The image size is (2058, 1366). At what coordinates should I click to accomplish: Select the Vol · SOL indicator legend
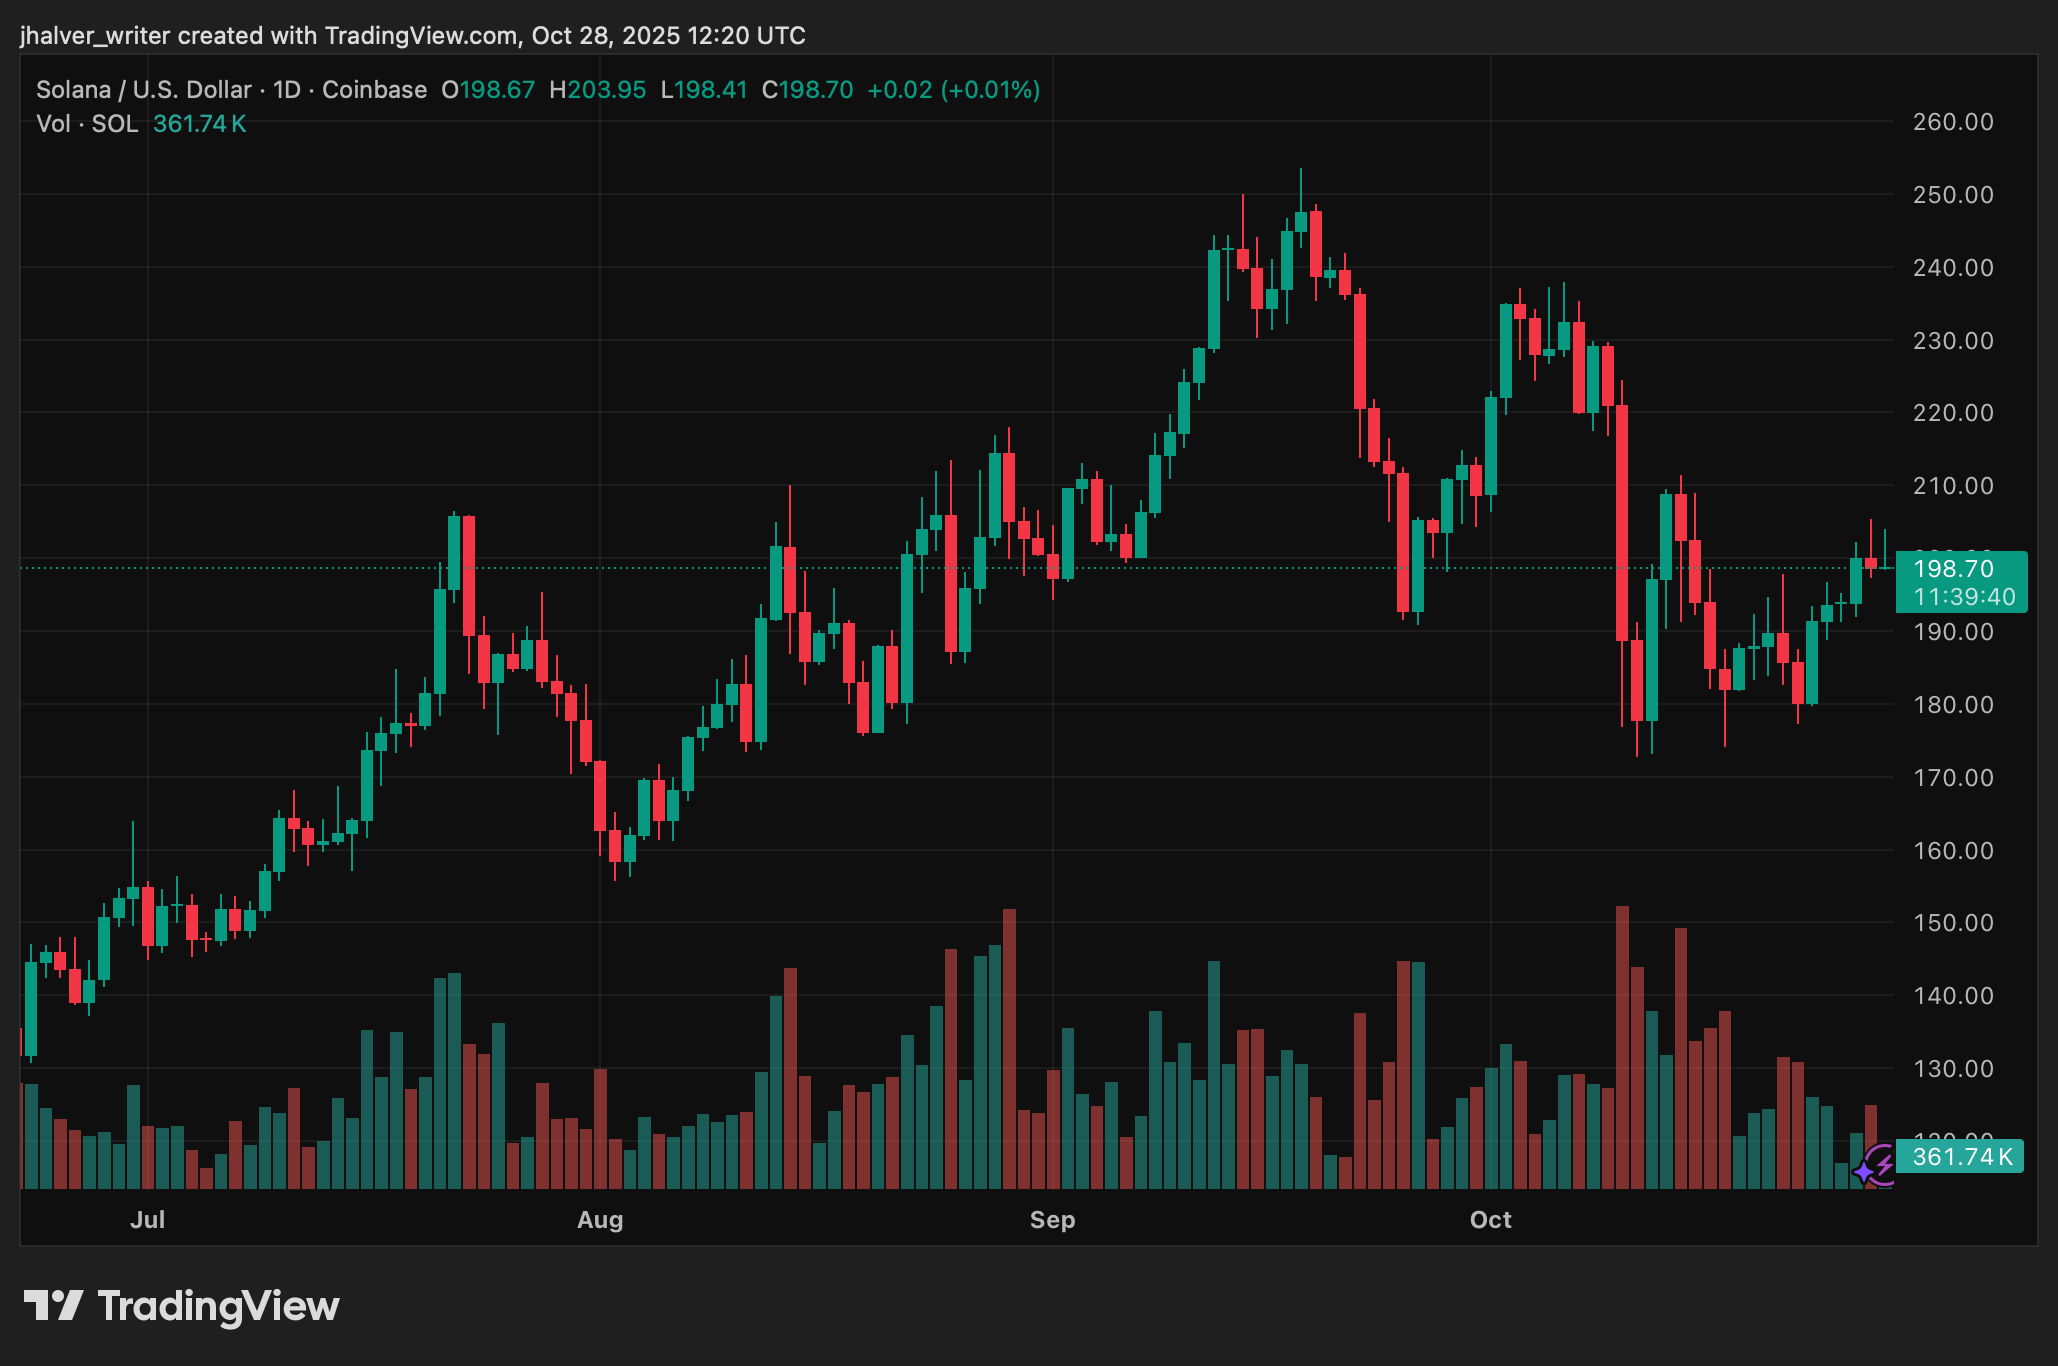[x=87, y=124]
